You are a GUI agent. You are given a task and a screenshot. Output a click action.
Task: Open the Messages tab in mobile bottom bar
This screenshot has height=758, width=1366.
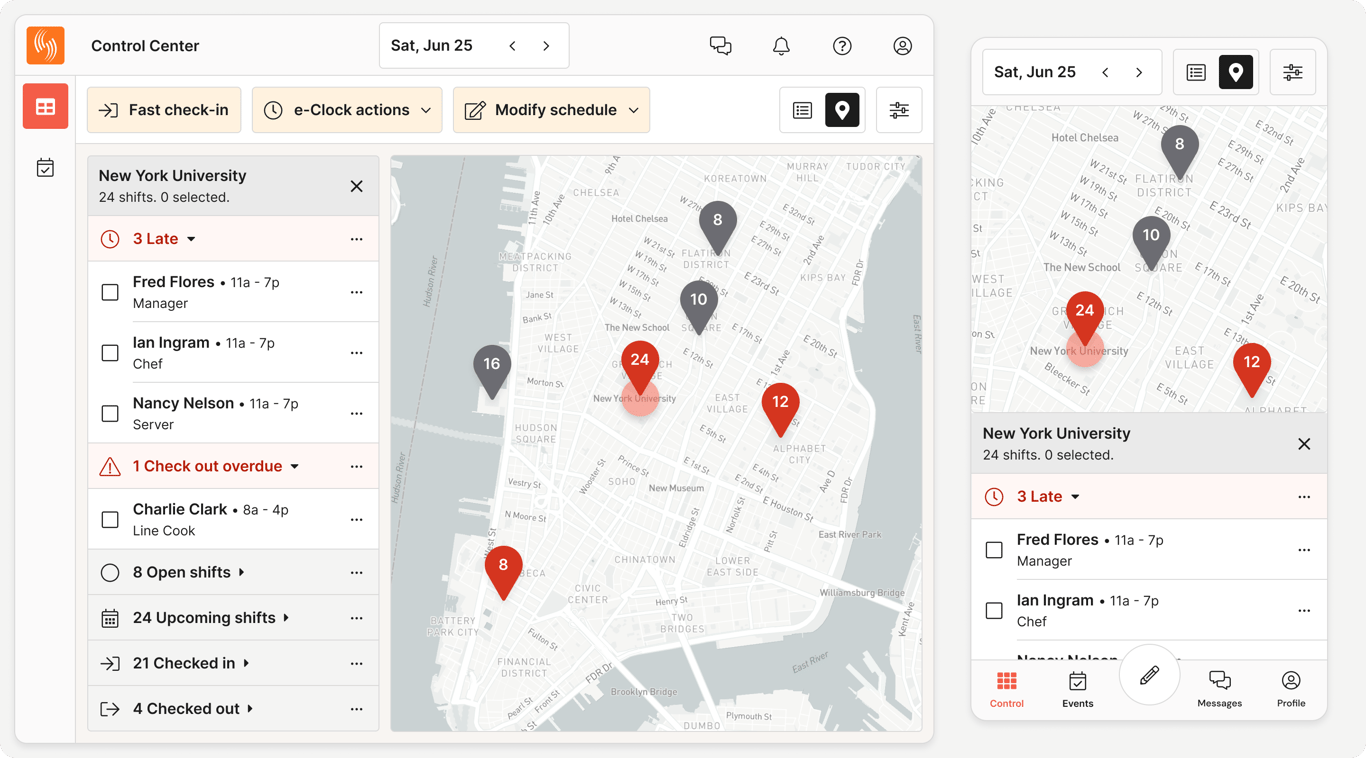(x=1219, y=689)
